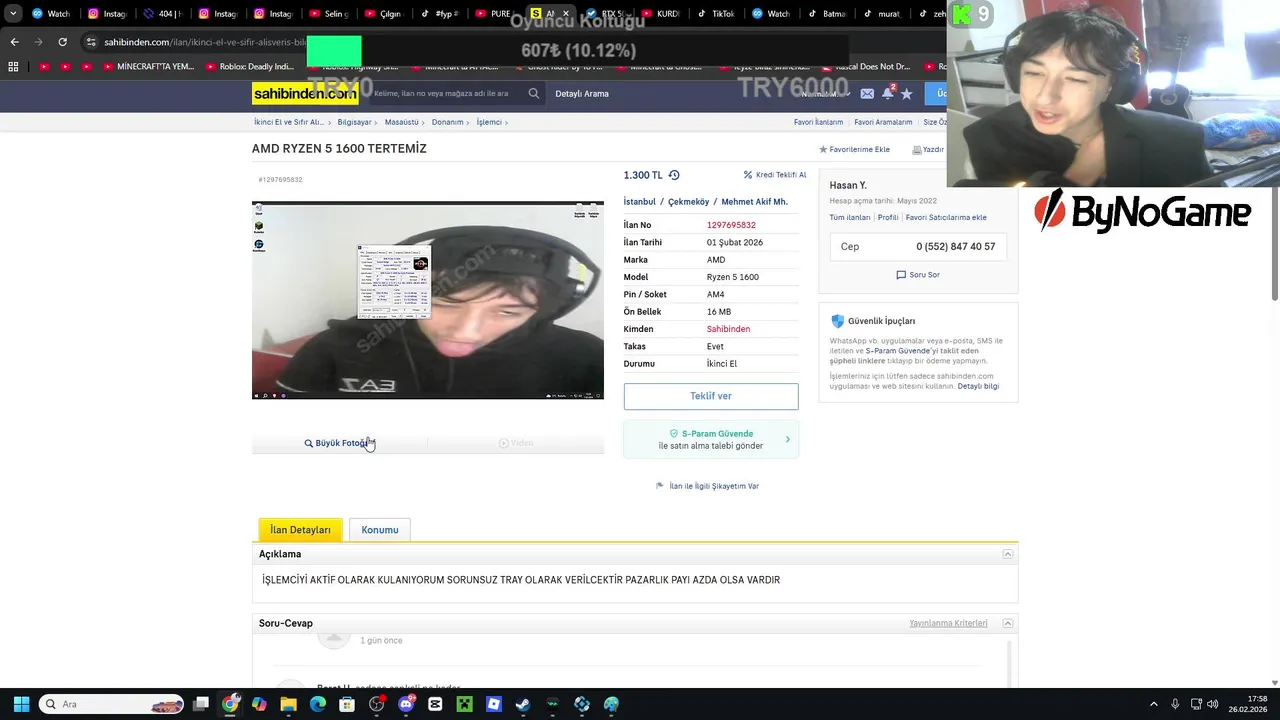
Task: Open the site info icon in address bar
Action: [91, 42]
